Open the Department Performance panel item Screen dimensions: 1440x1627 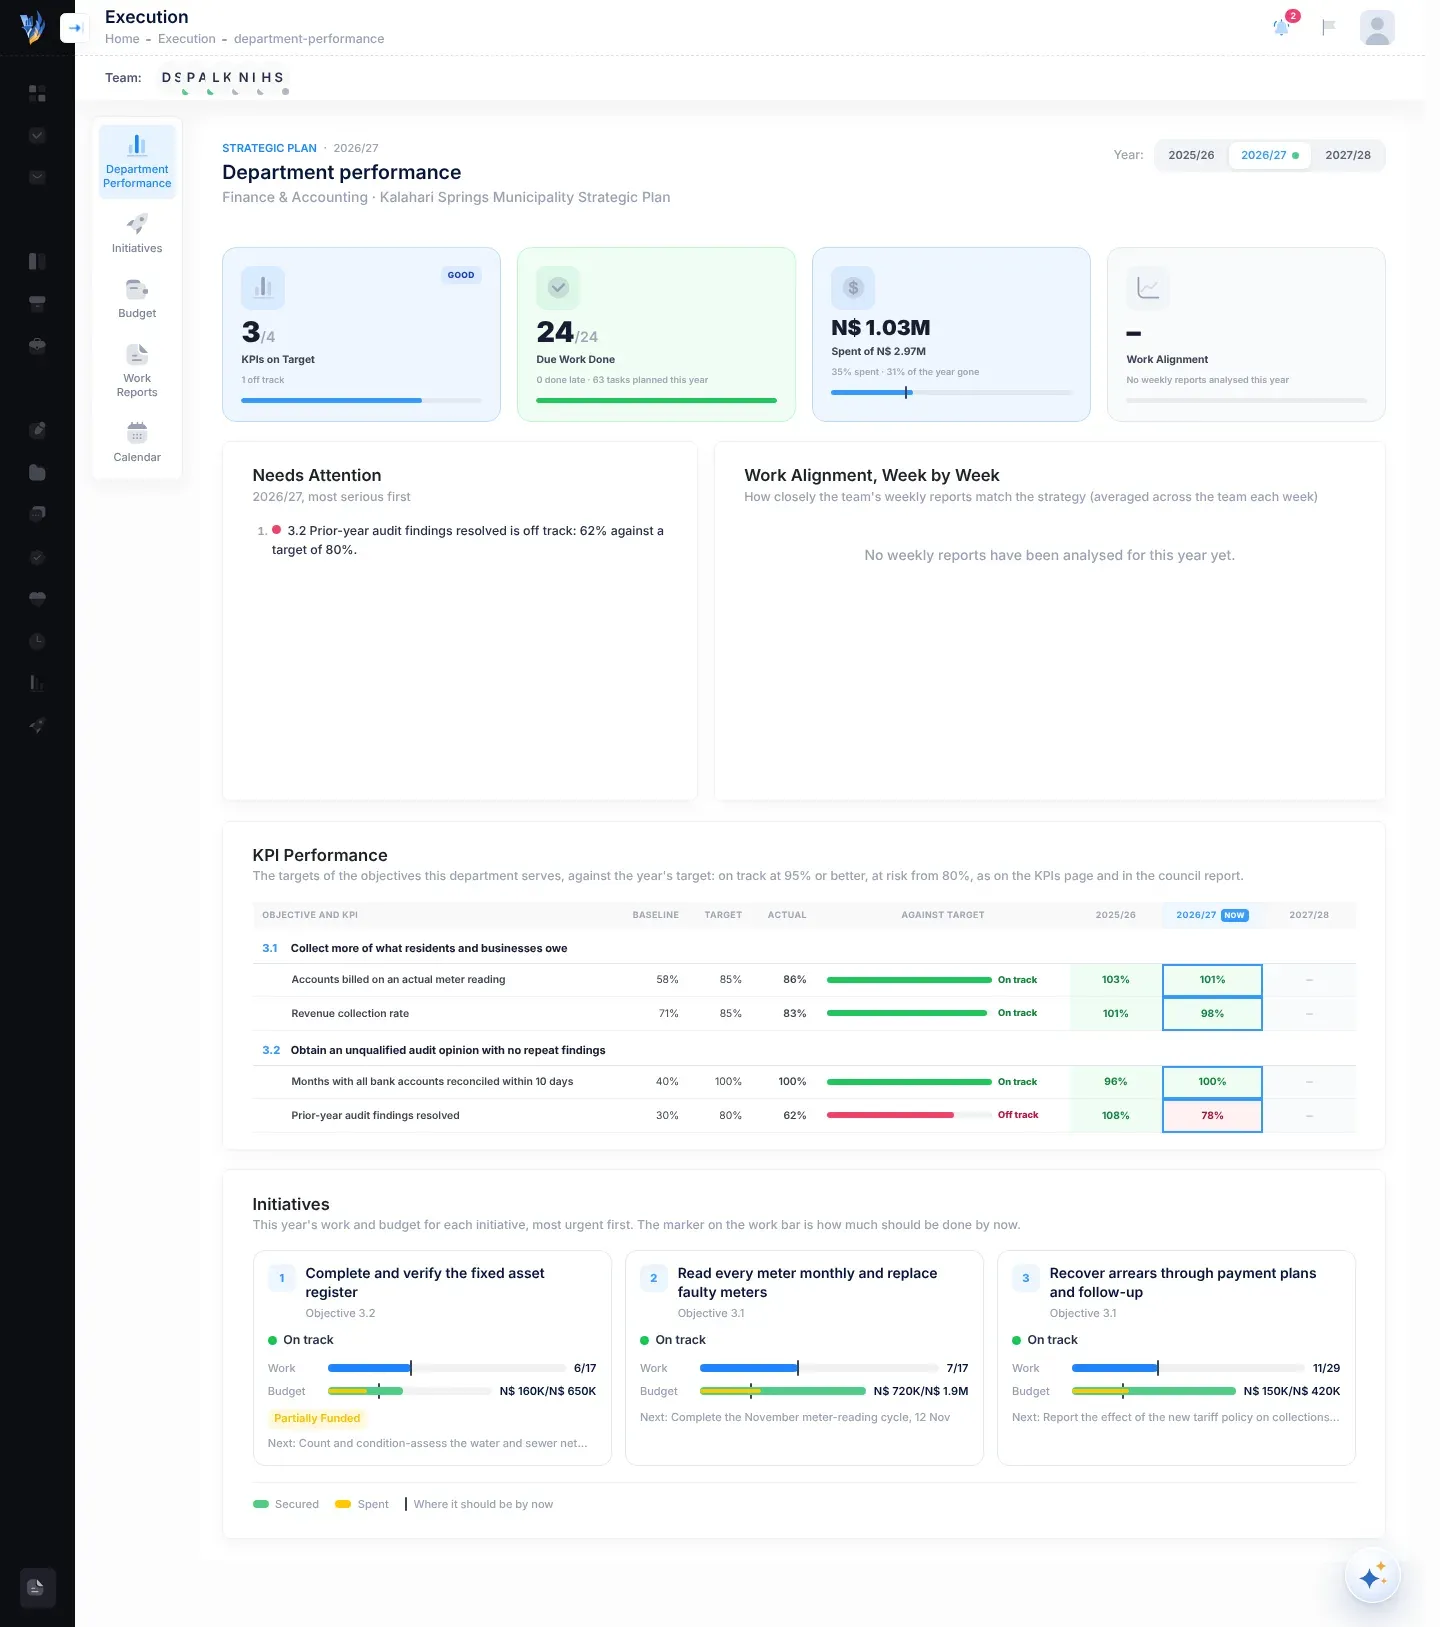(137, 161)
